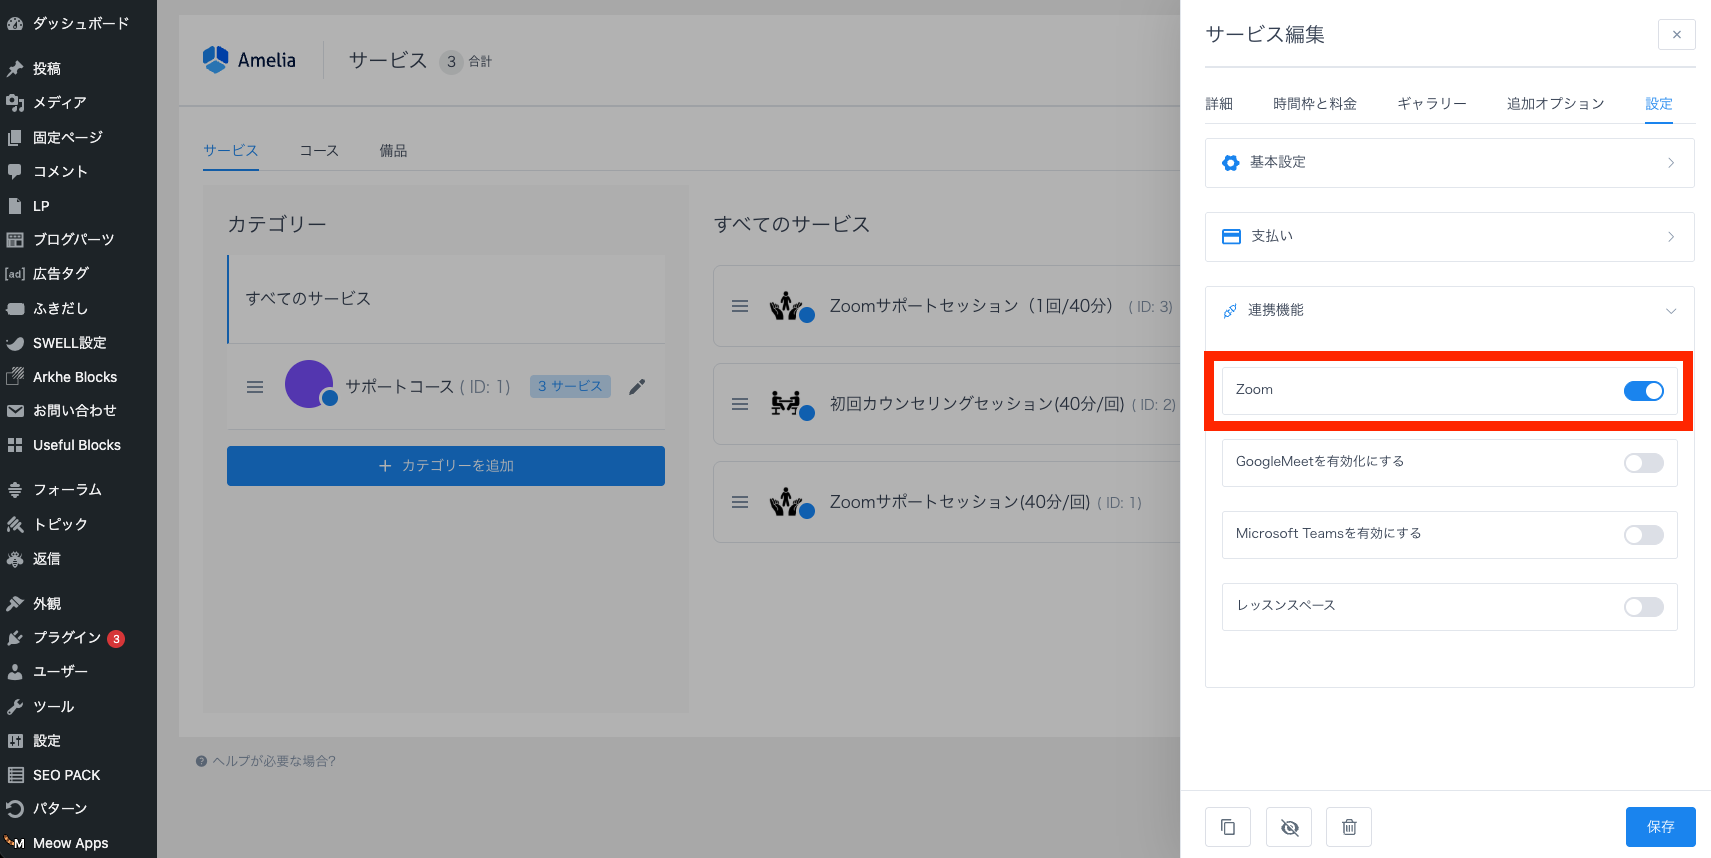The height and width of the screenshot is (858, 1711).
Task: Click カテゴリーを追加 button
Action: 446,466
